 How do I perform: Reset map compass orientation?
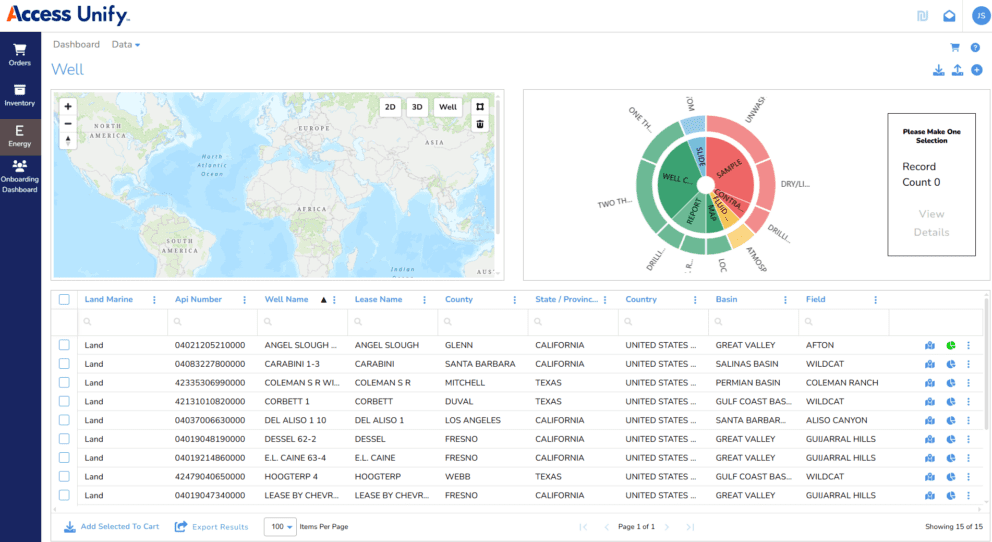click(67, 140)
